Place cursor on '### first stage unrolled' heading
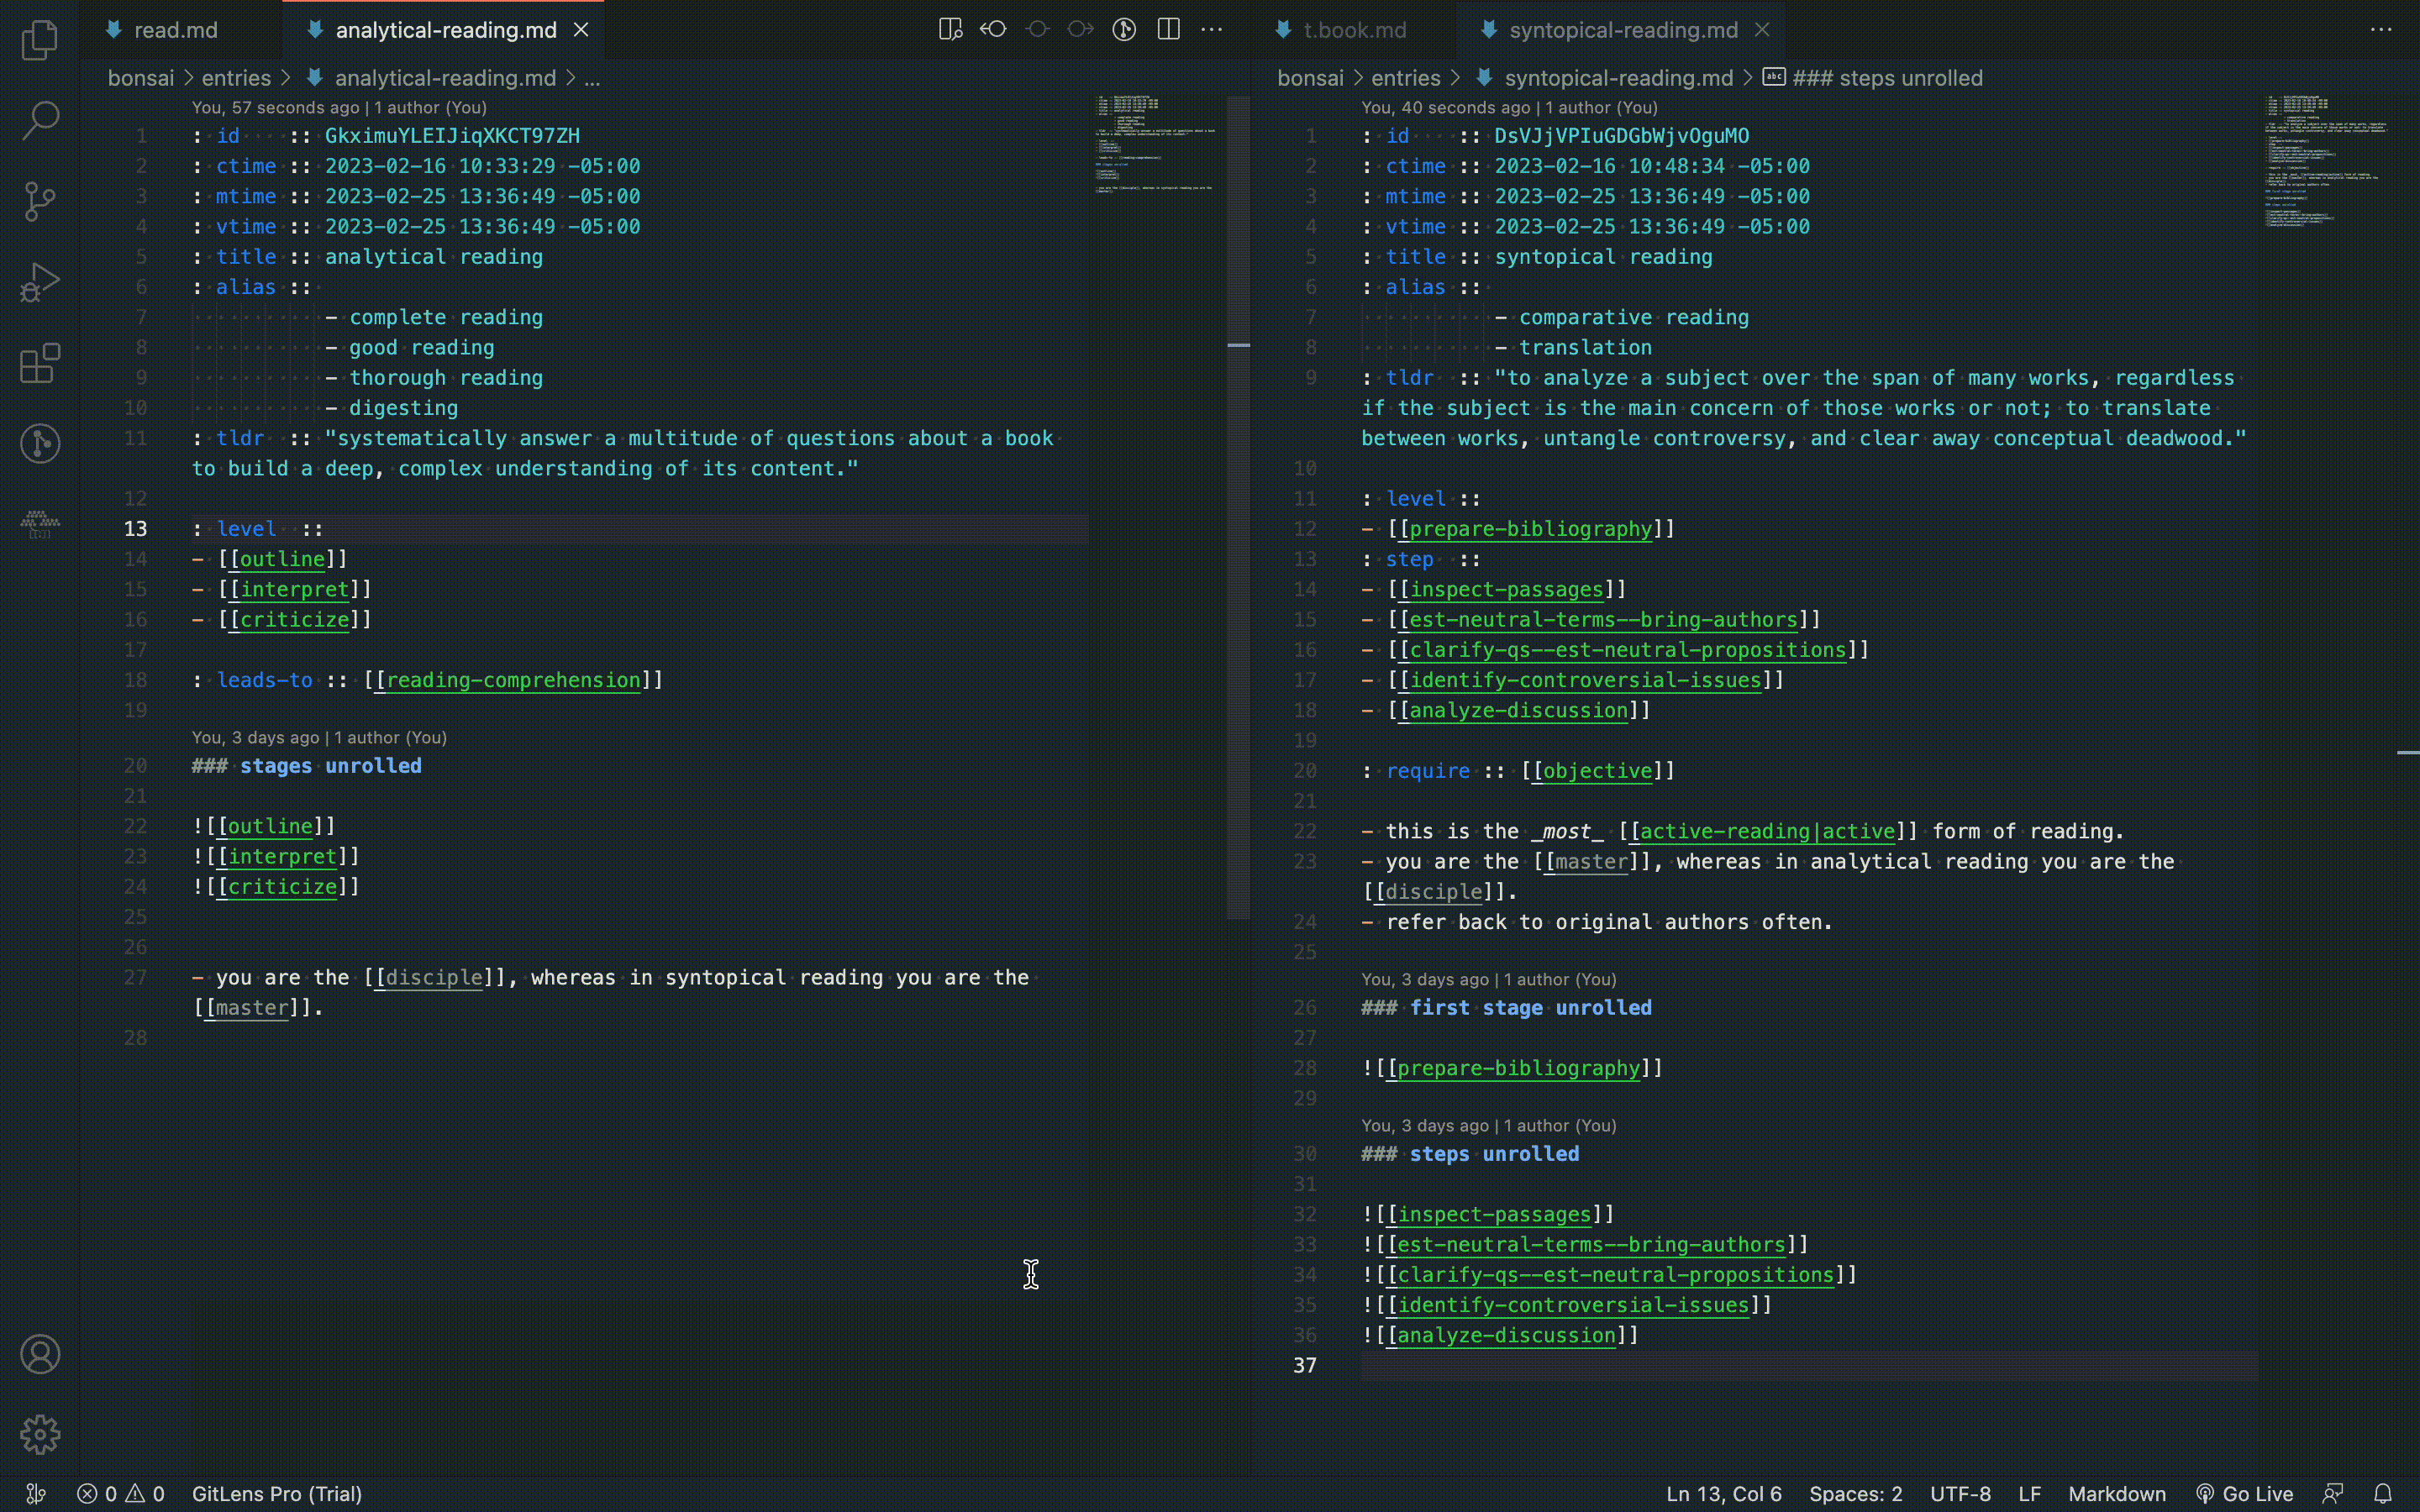Viewport: 2420px width, 1512px height. (x=1506, y=1008)
